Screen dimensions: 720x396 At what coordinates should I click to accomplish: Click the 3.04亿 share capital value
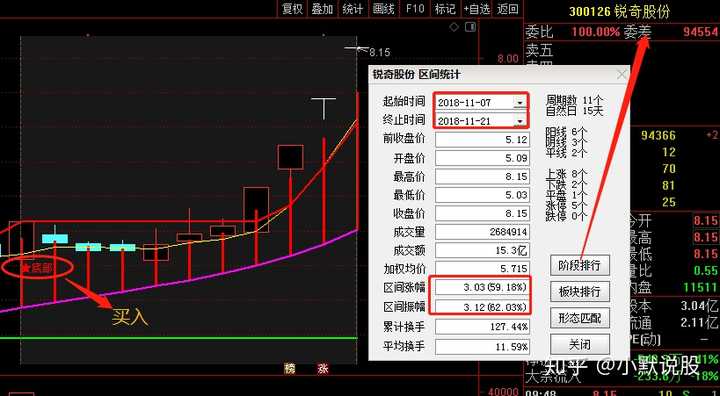(699, 305)
